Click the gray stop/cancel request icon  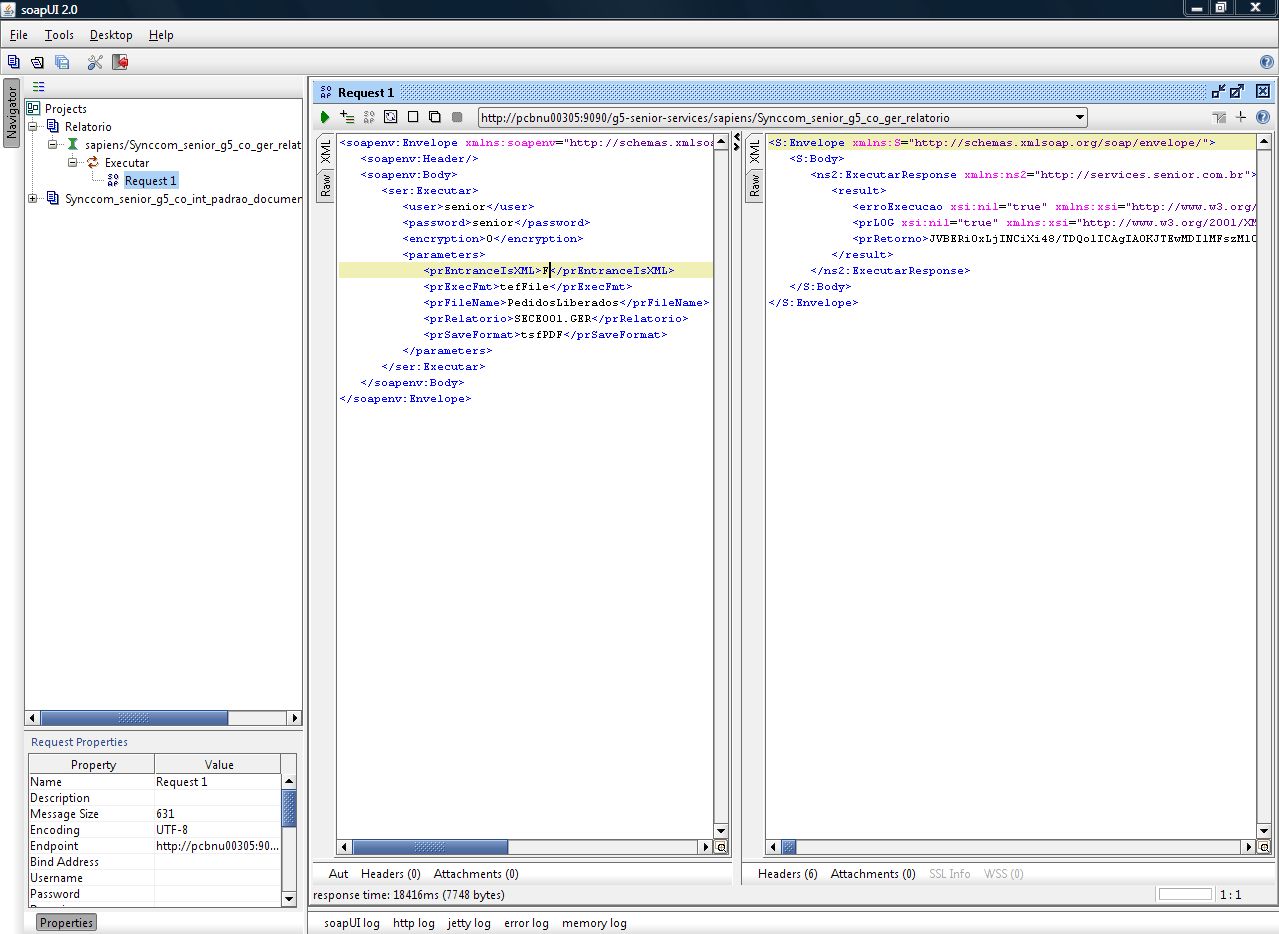tap(457, 117)
